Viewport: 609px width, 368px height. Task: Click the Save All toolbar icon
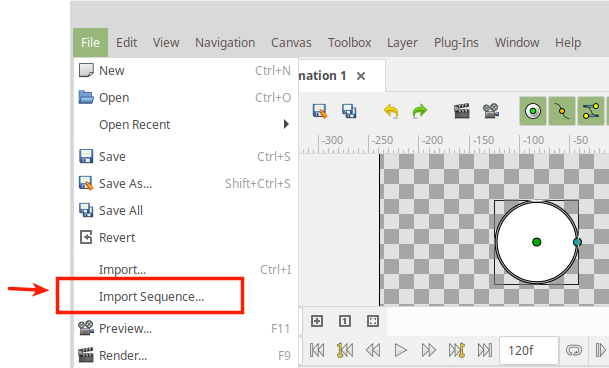[349, 111]
